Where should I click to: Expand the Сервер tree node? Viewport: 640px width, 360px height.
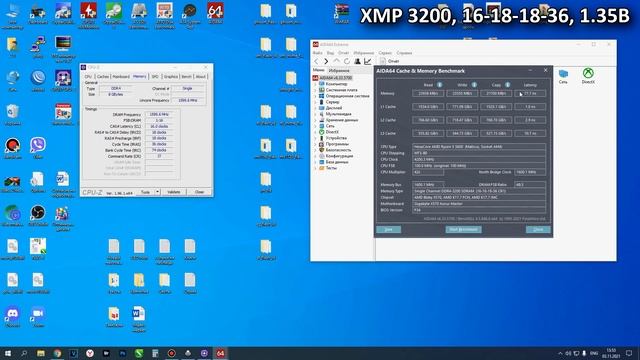coord(316,102)
